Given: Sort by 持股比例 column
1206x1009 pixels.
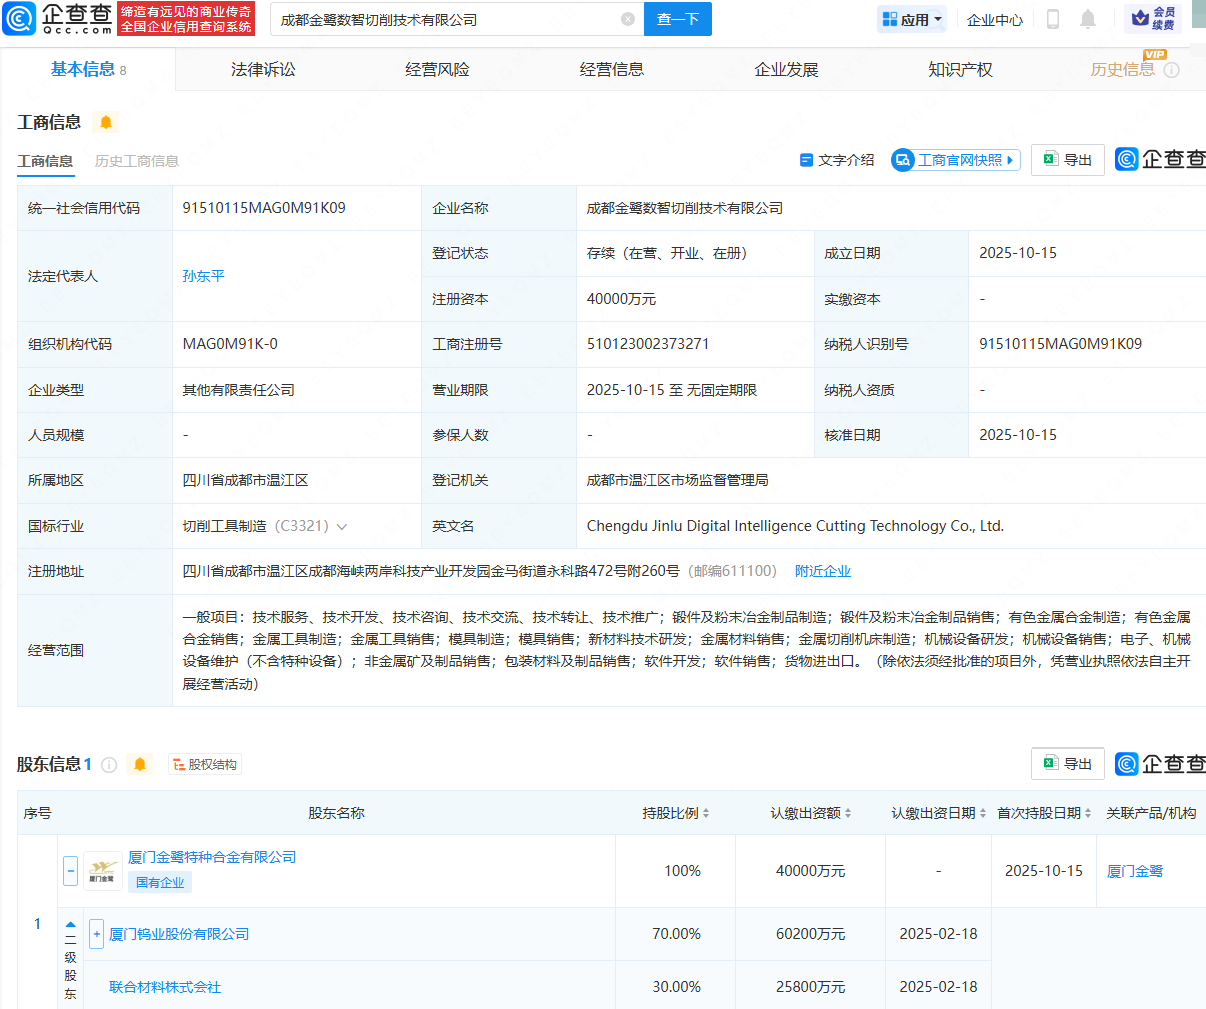Looking at the screenshot, I should (x=676, y=814).
